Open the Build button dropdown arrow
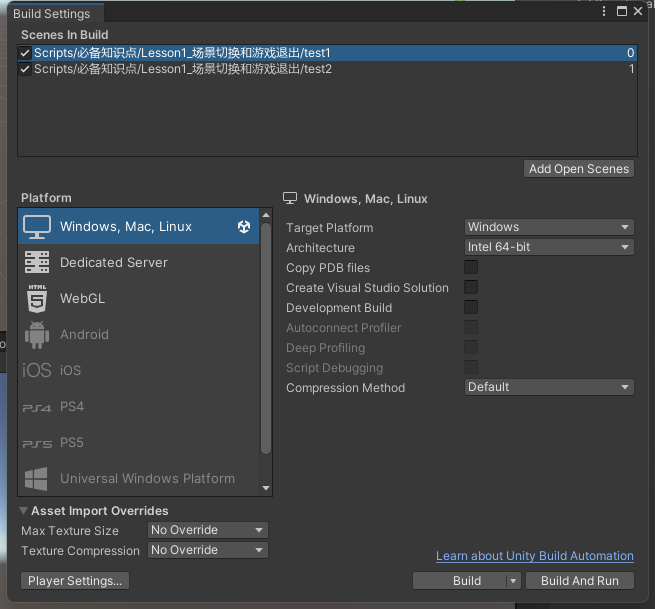 point(513,581)
